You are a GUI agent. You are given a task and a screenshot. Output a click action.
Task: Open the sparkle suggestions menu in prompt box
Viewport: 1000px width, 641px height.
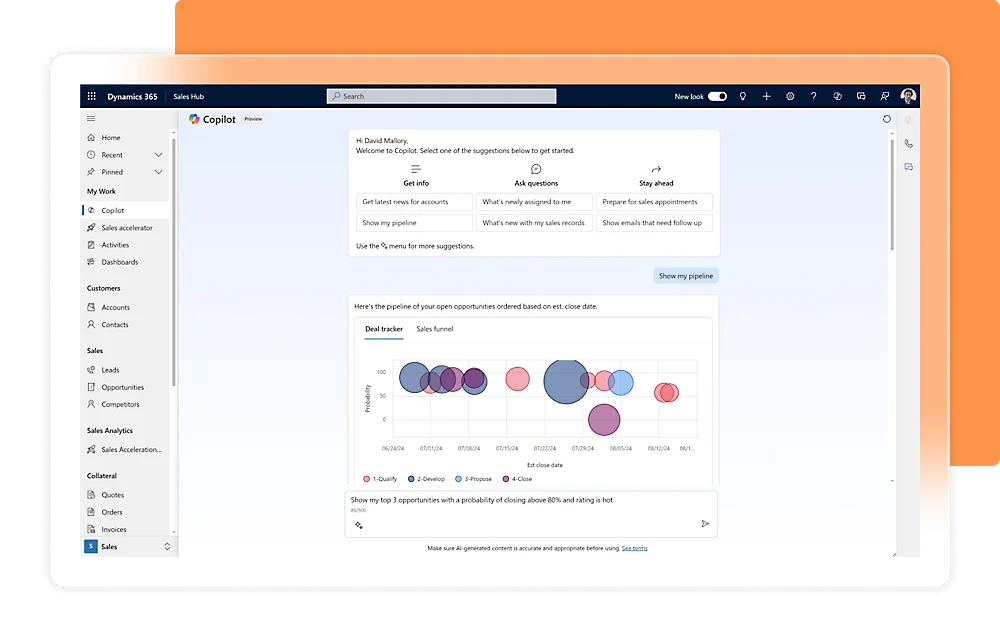point(358,524)
